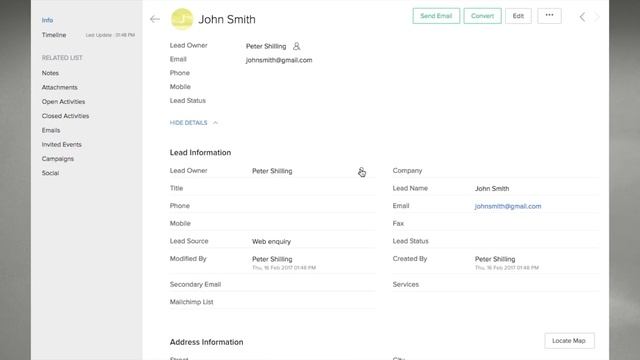640x360 pixels.
Task: Click the John Smith lead name value
Action: pos(492,189)
